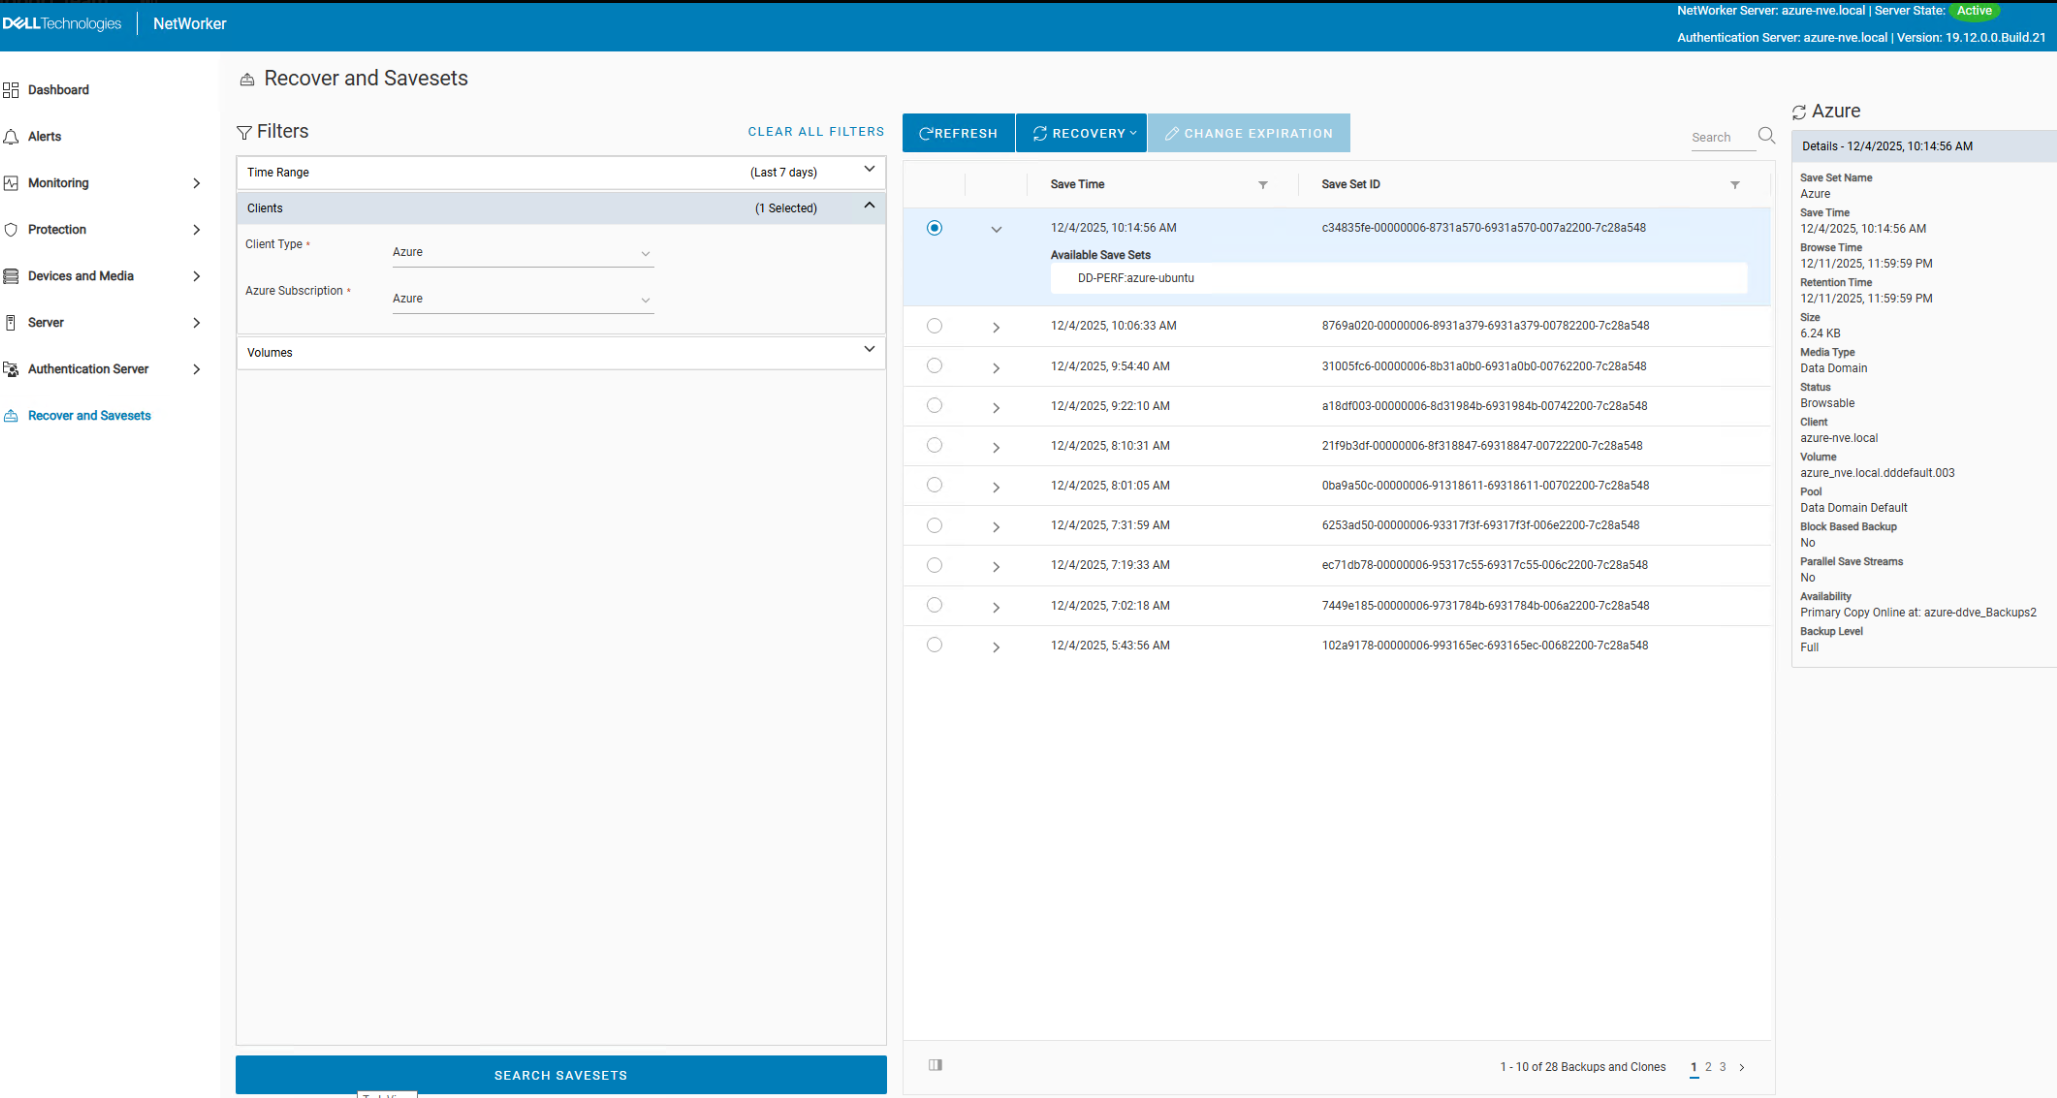Screen dimensions: 2057x1098
Task: Collapse the Time Range filter section
Action: [x=869, y=170]
